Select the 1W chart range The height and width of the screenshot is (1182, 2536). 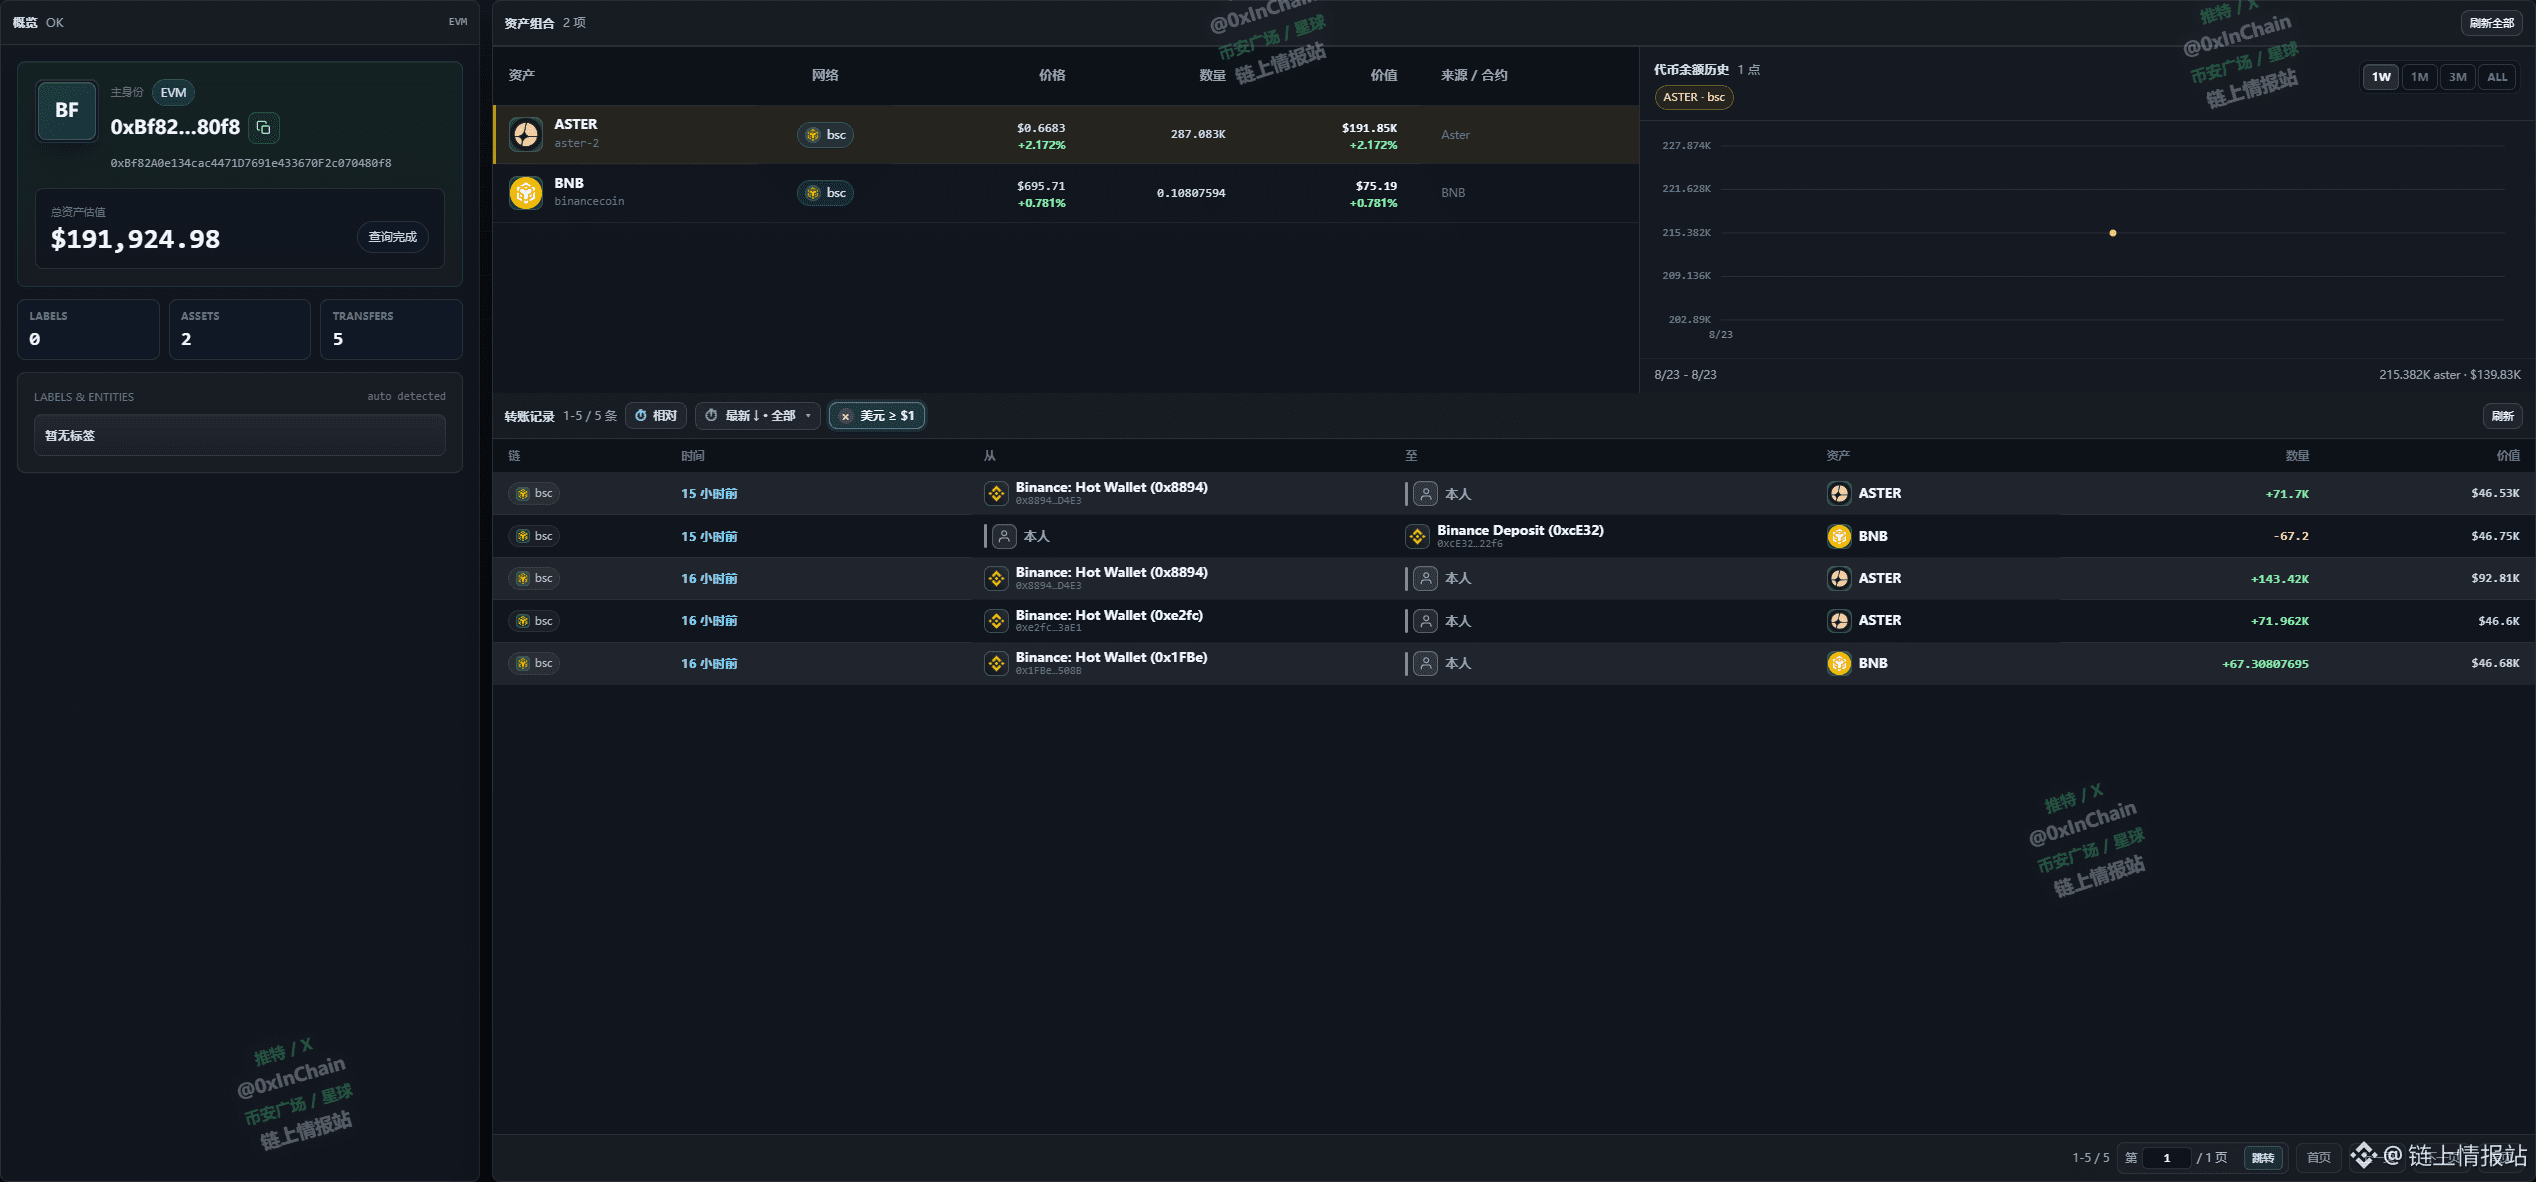tap(2381, 77)
